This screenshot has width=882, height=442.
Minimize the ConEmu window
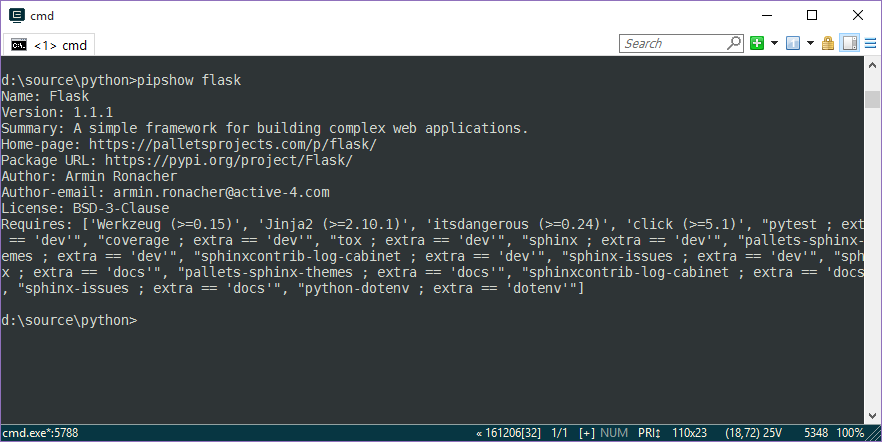(766, 15)
